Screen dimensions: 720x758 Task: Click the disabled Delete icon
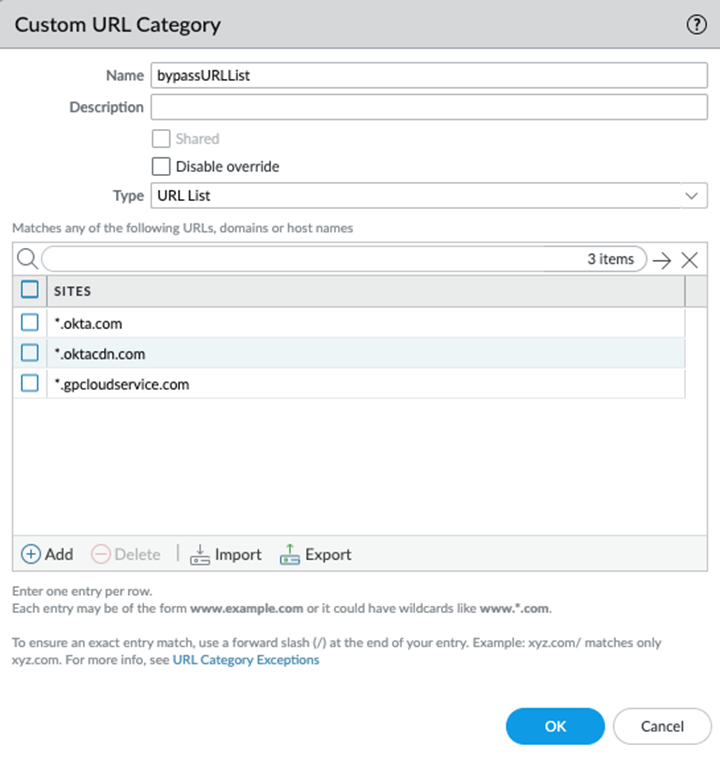tap(101, 554)
